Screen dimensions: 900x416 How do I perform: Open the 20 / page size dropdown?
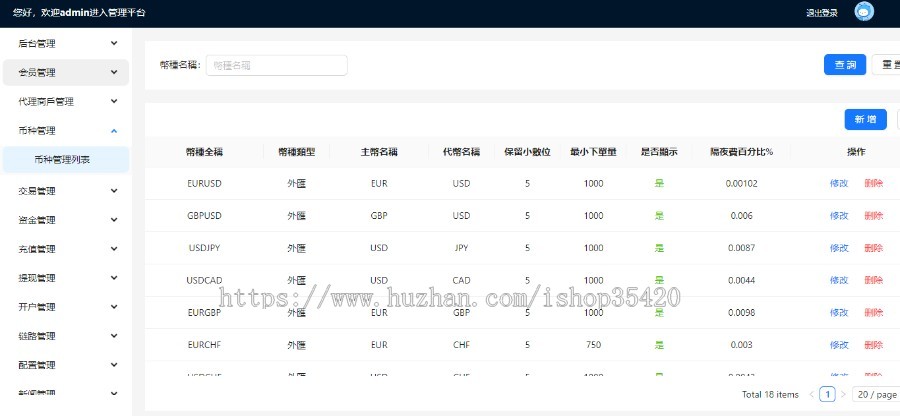(876, 394)
